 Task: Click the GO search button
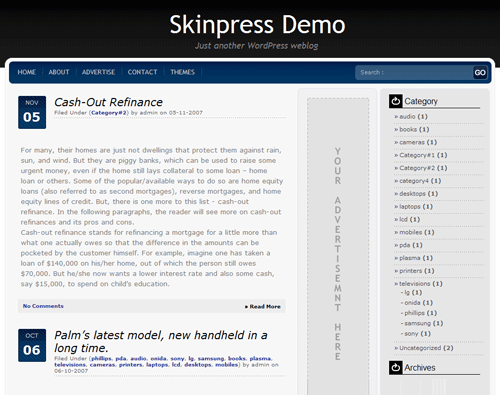point(480,73)
